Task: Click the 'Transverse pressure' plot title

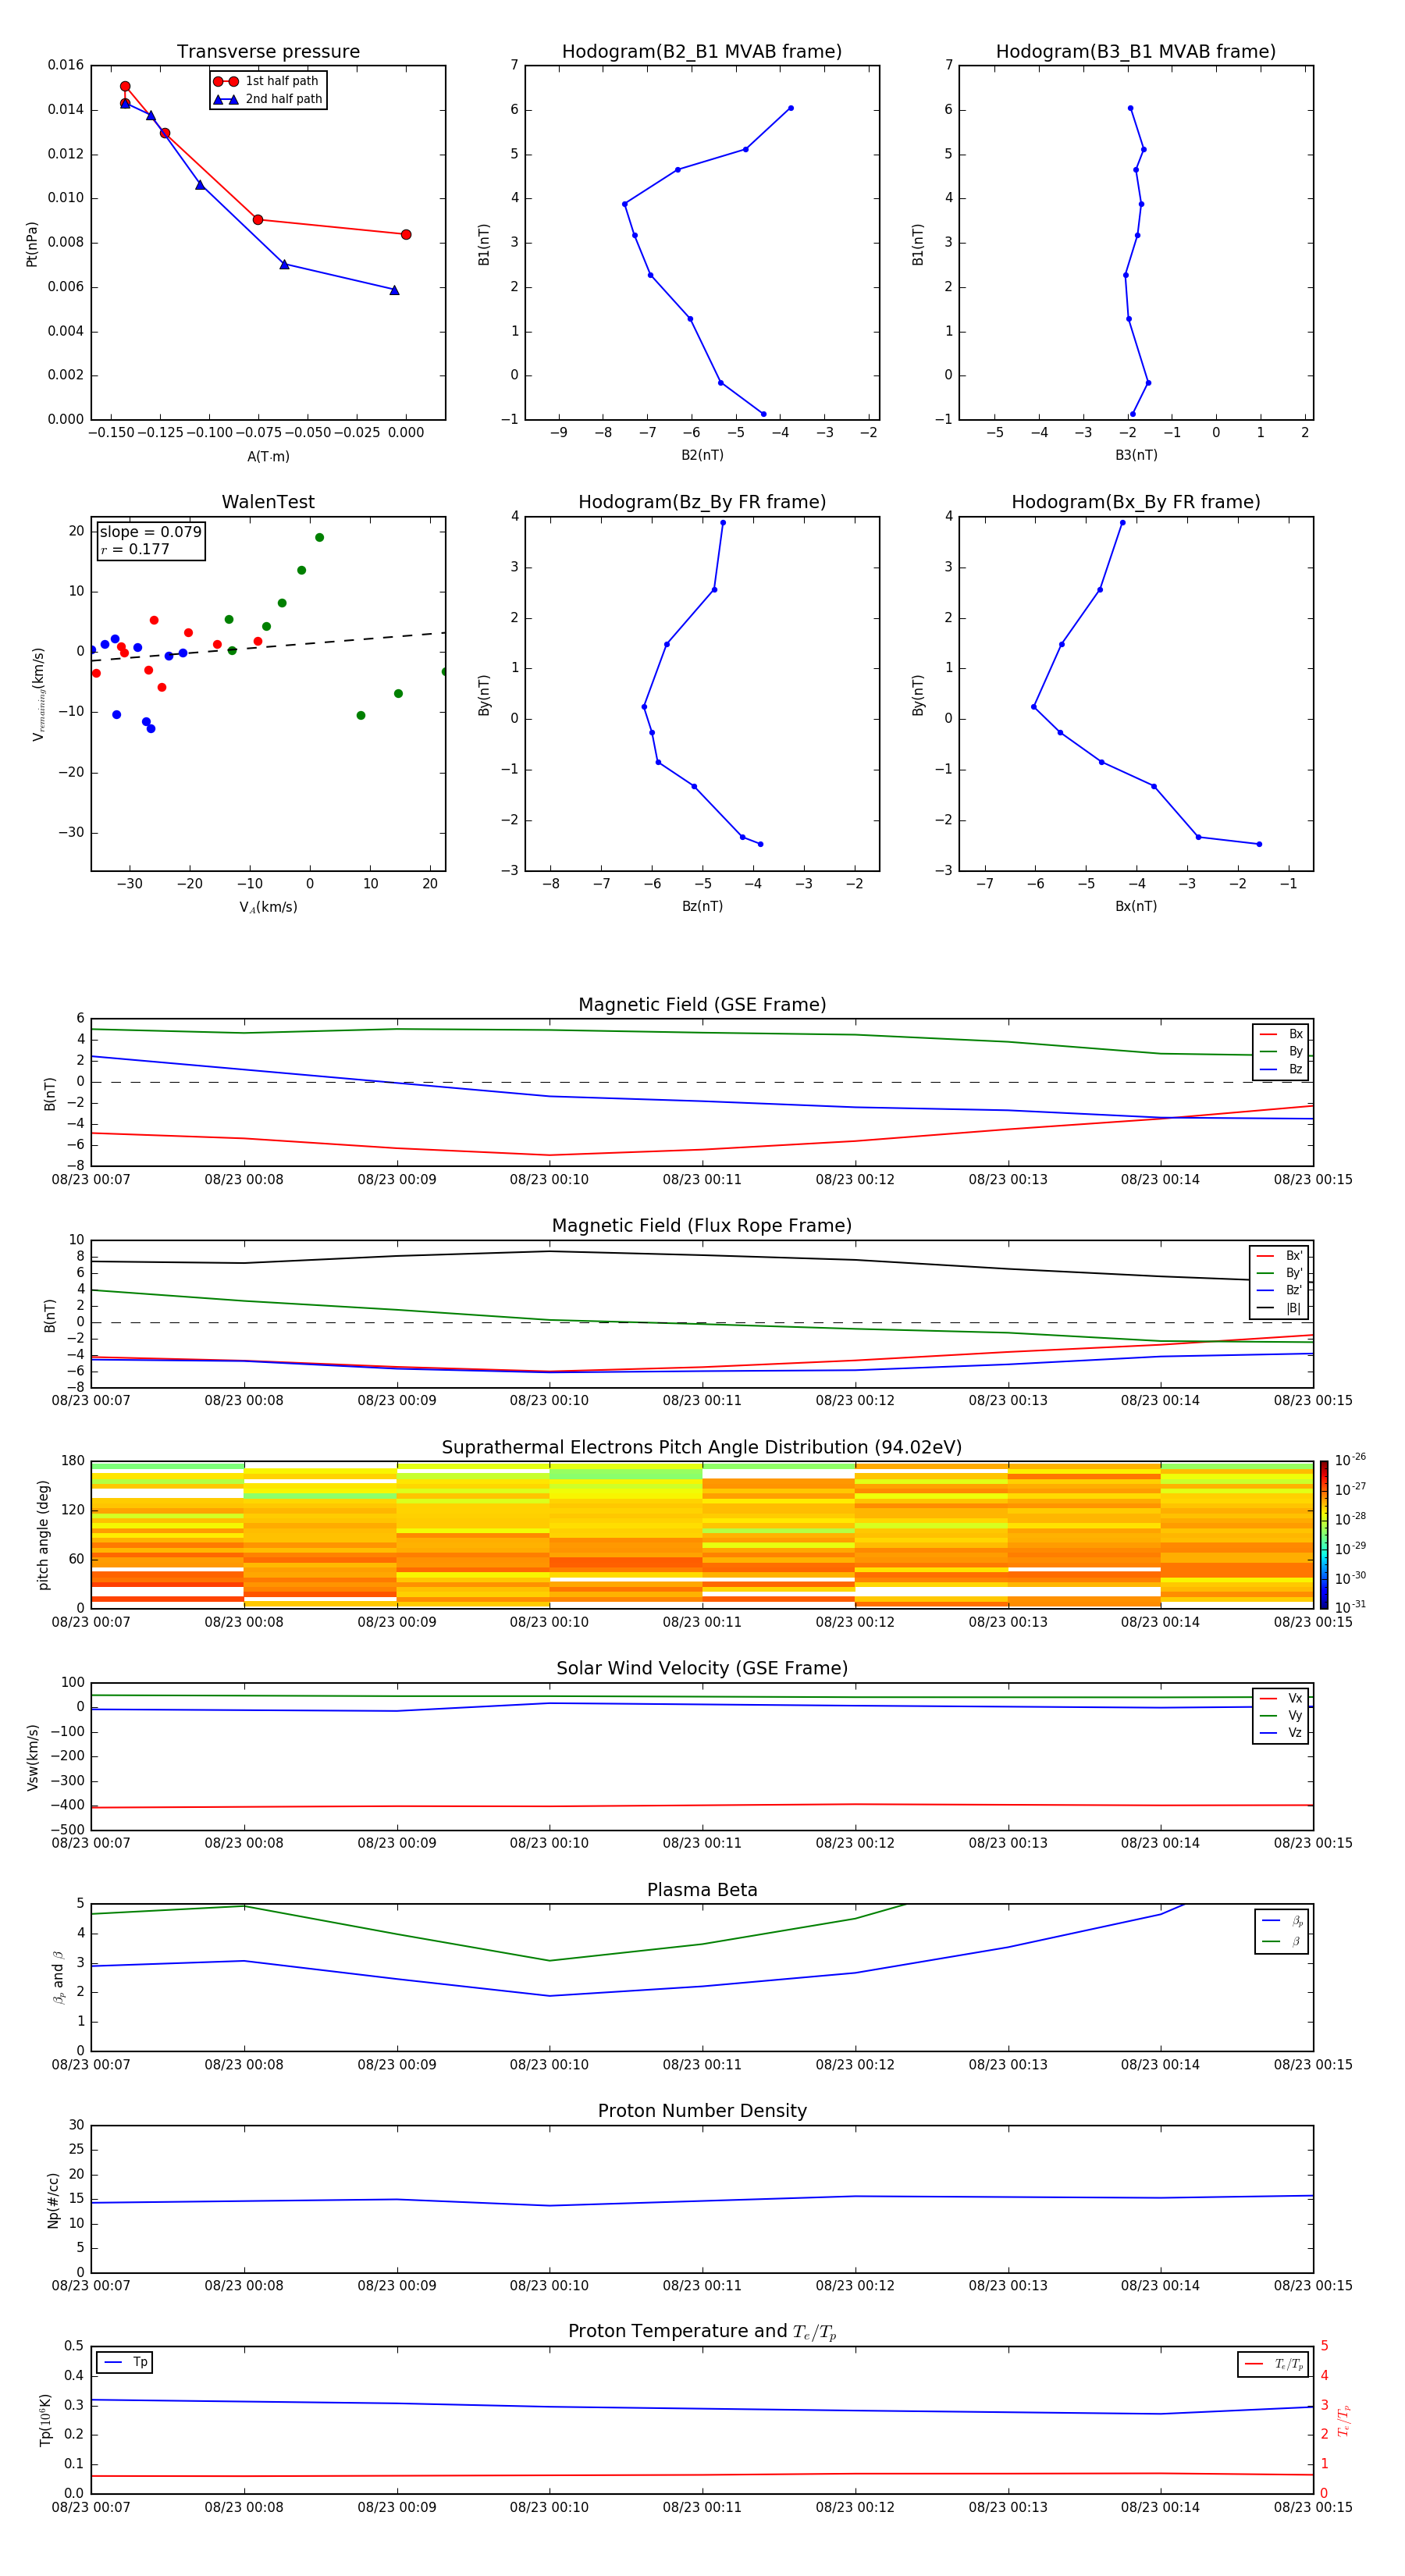Action: (268, 52)
